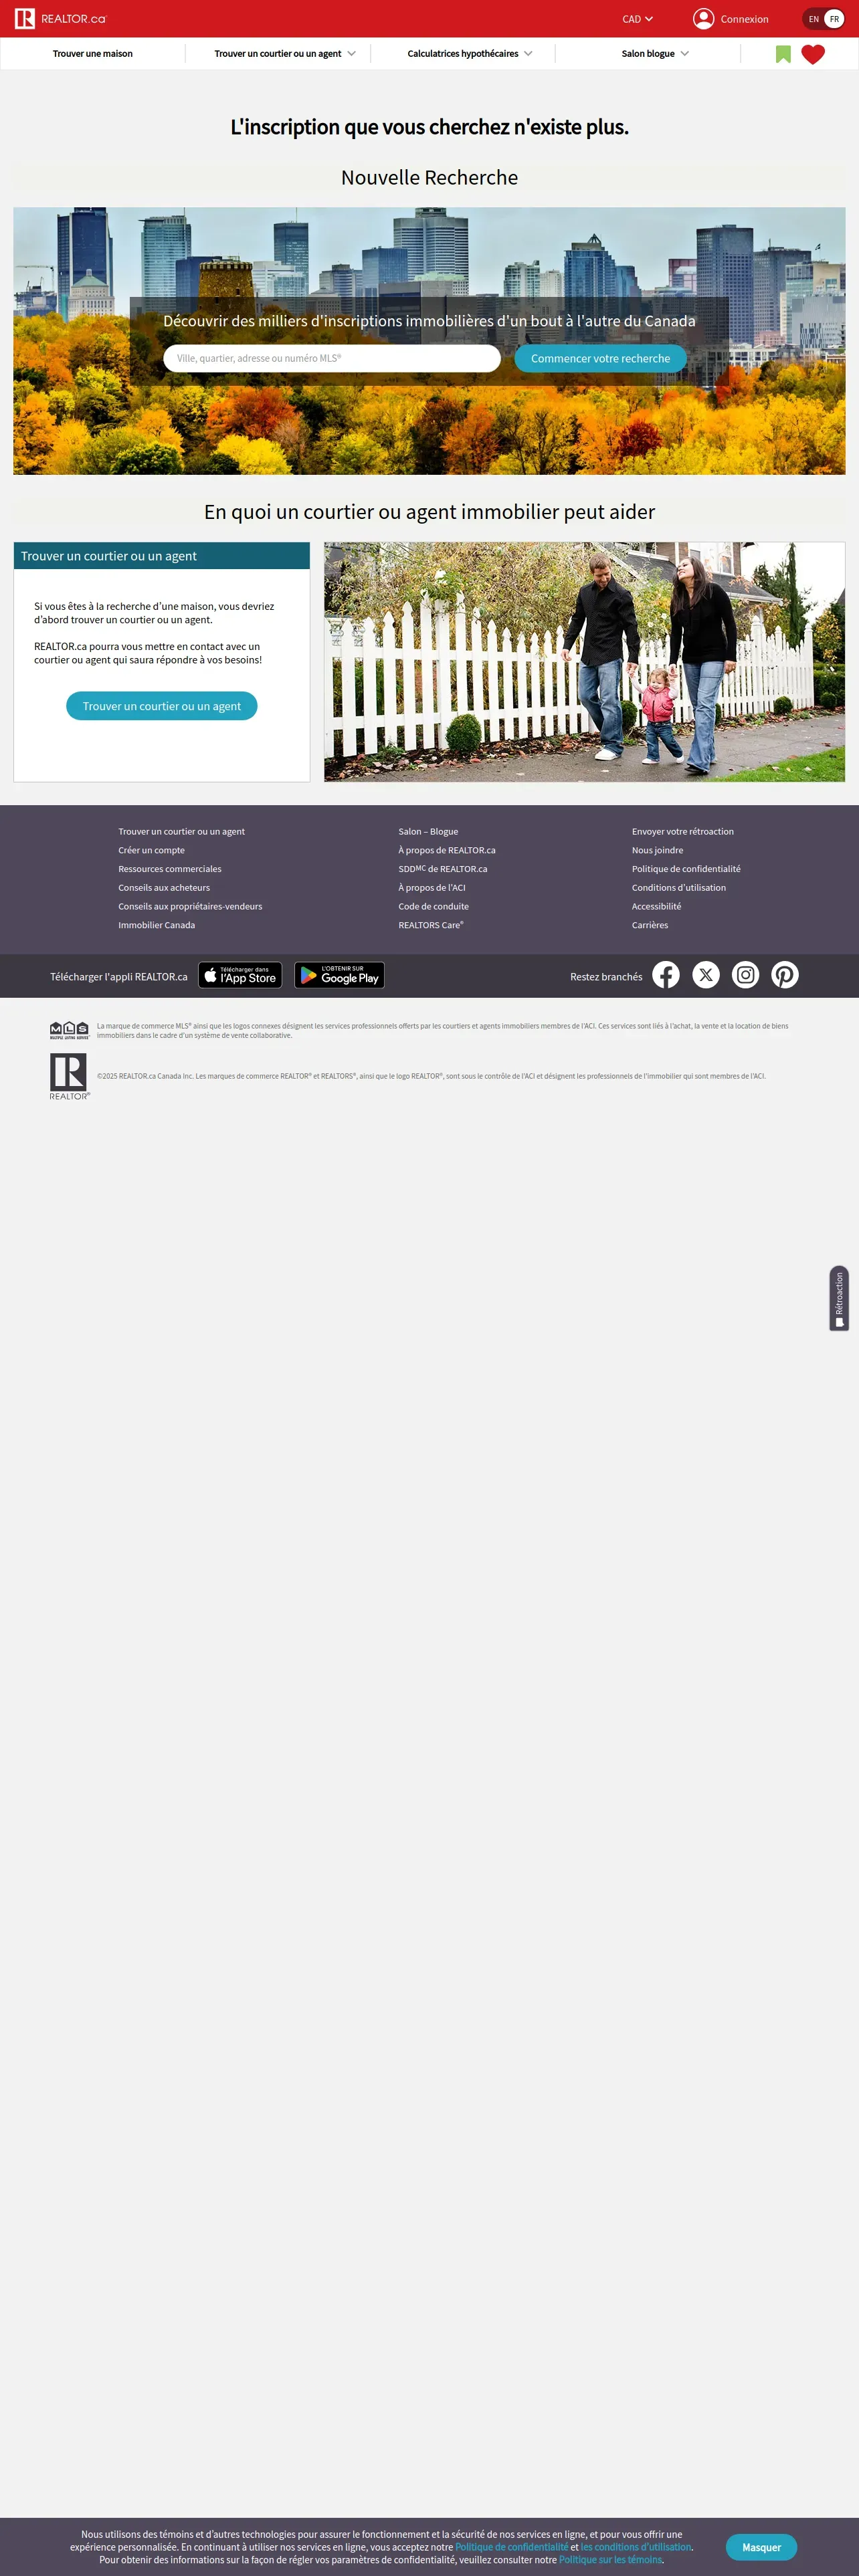Click the Trouver un courtier ou un agent card header
The width and height of the screenshot is (859, 2576).
pyautogui.click(x=162, y=556)
